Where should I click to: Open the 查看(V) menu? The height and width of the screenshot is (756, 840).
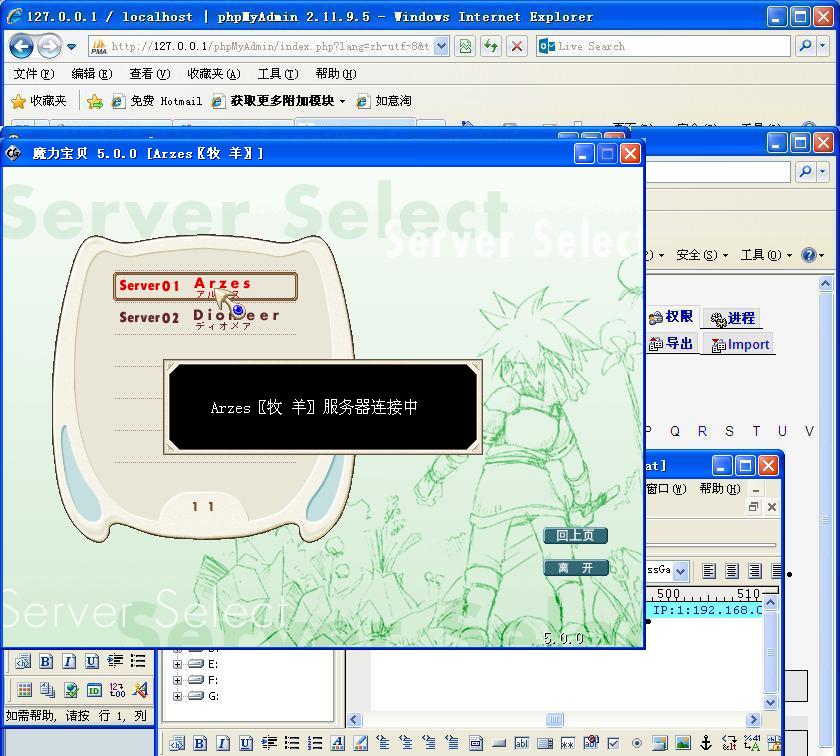[149, 74]
